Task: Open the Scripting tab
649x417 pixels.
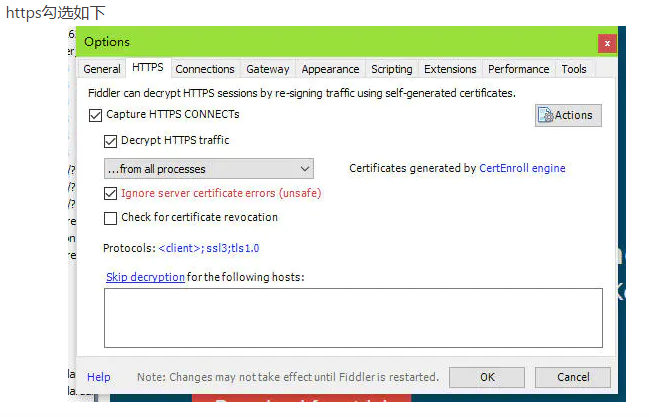Action: click(x=392, y=69)
